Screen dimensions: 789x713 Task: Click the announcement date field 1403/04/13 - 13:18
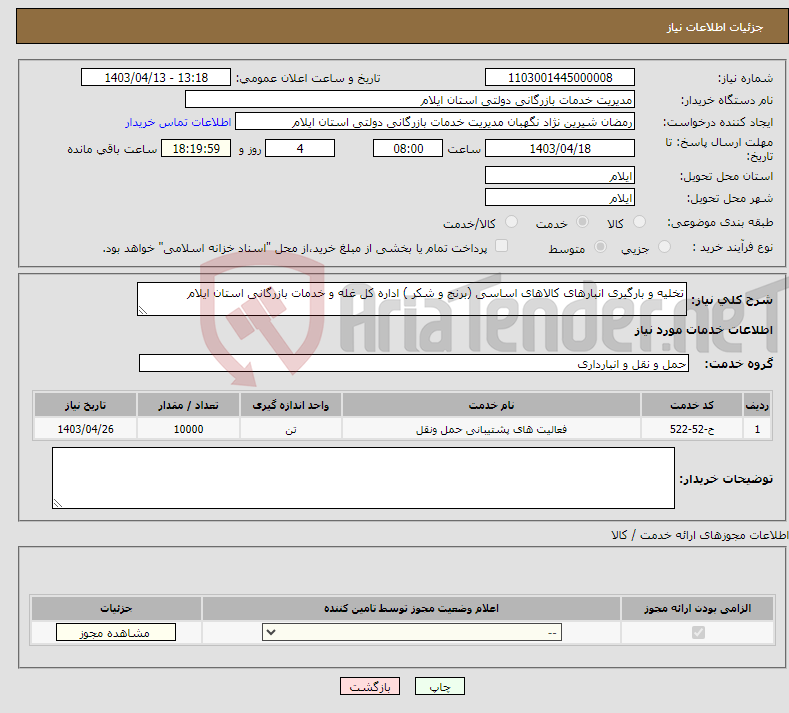156,77
